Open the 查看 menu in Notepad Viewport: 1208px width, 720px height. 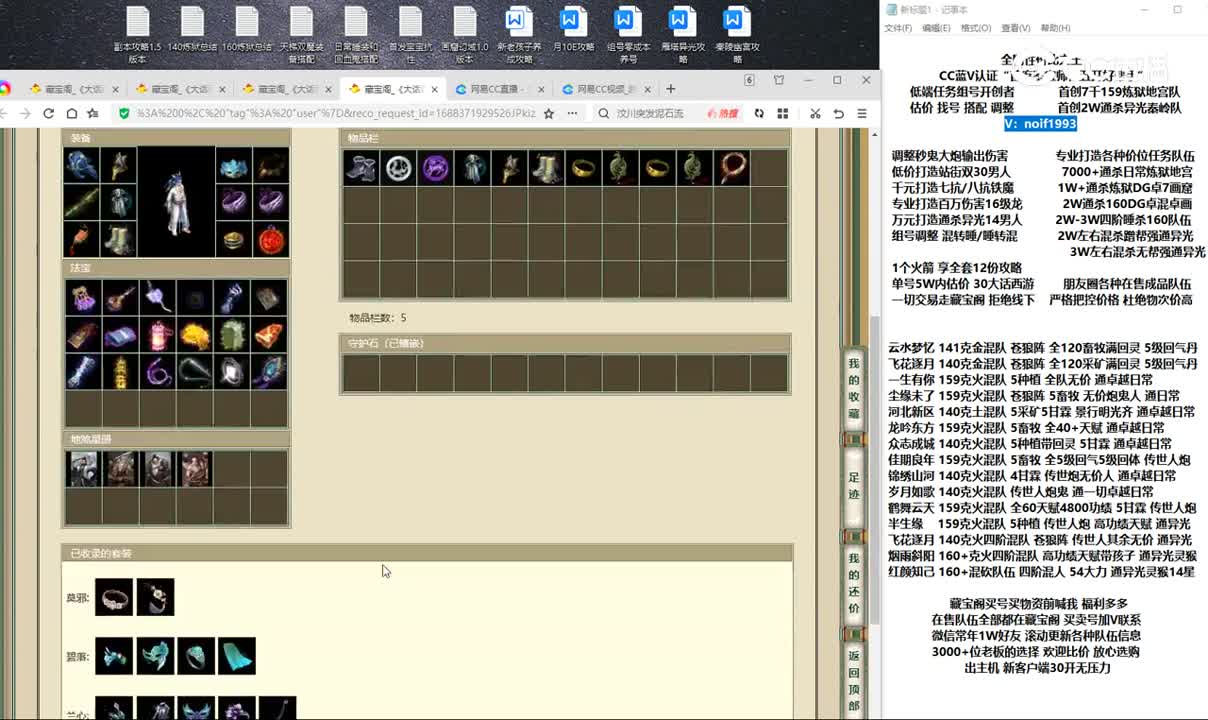[x=1016, y=28]
